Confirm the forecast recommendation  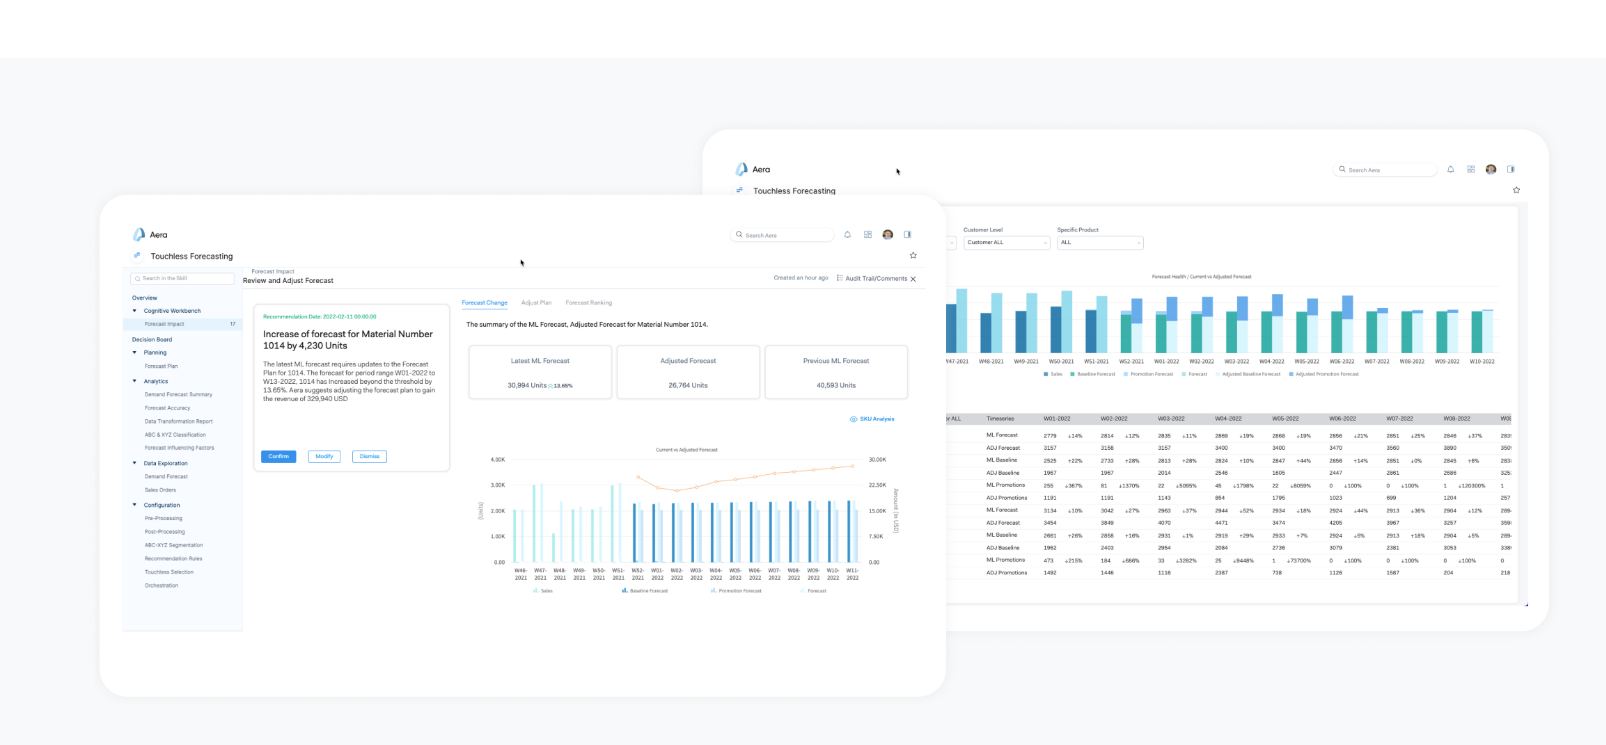pyautogui.click(x=279, y=456)
